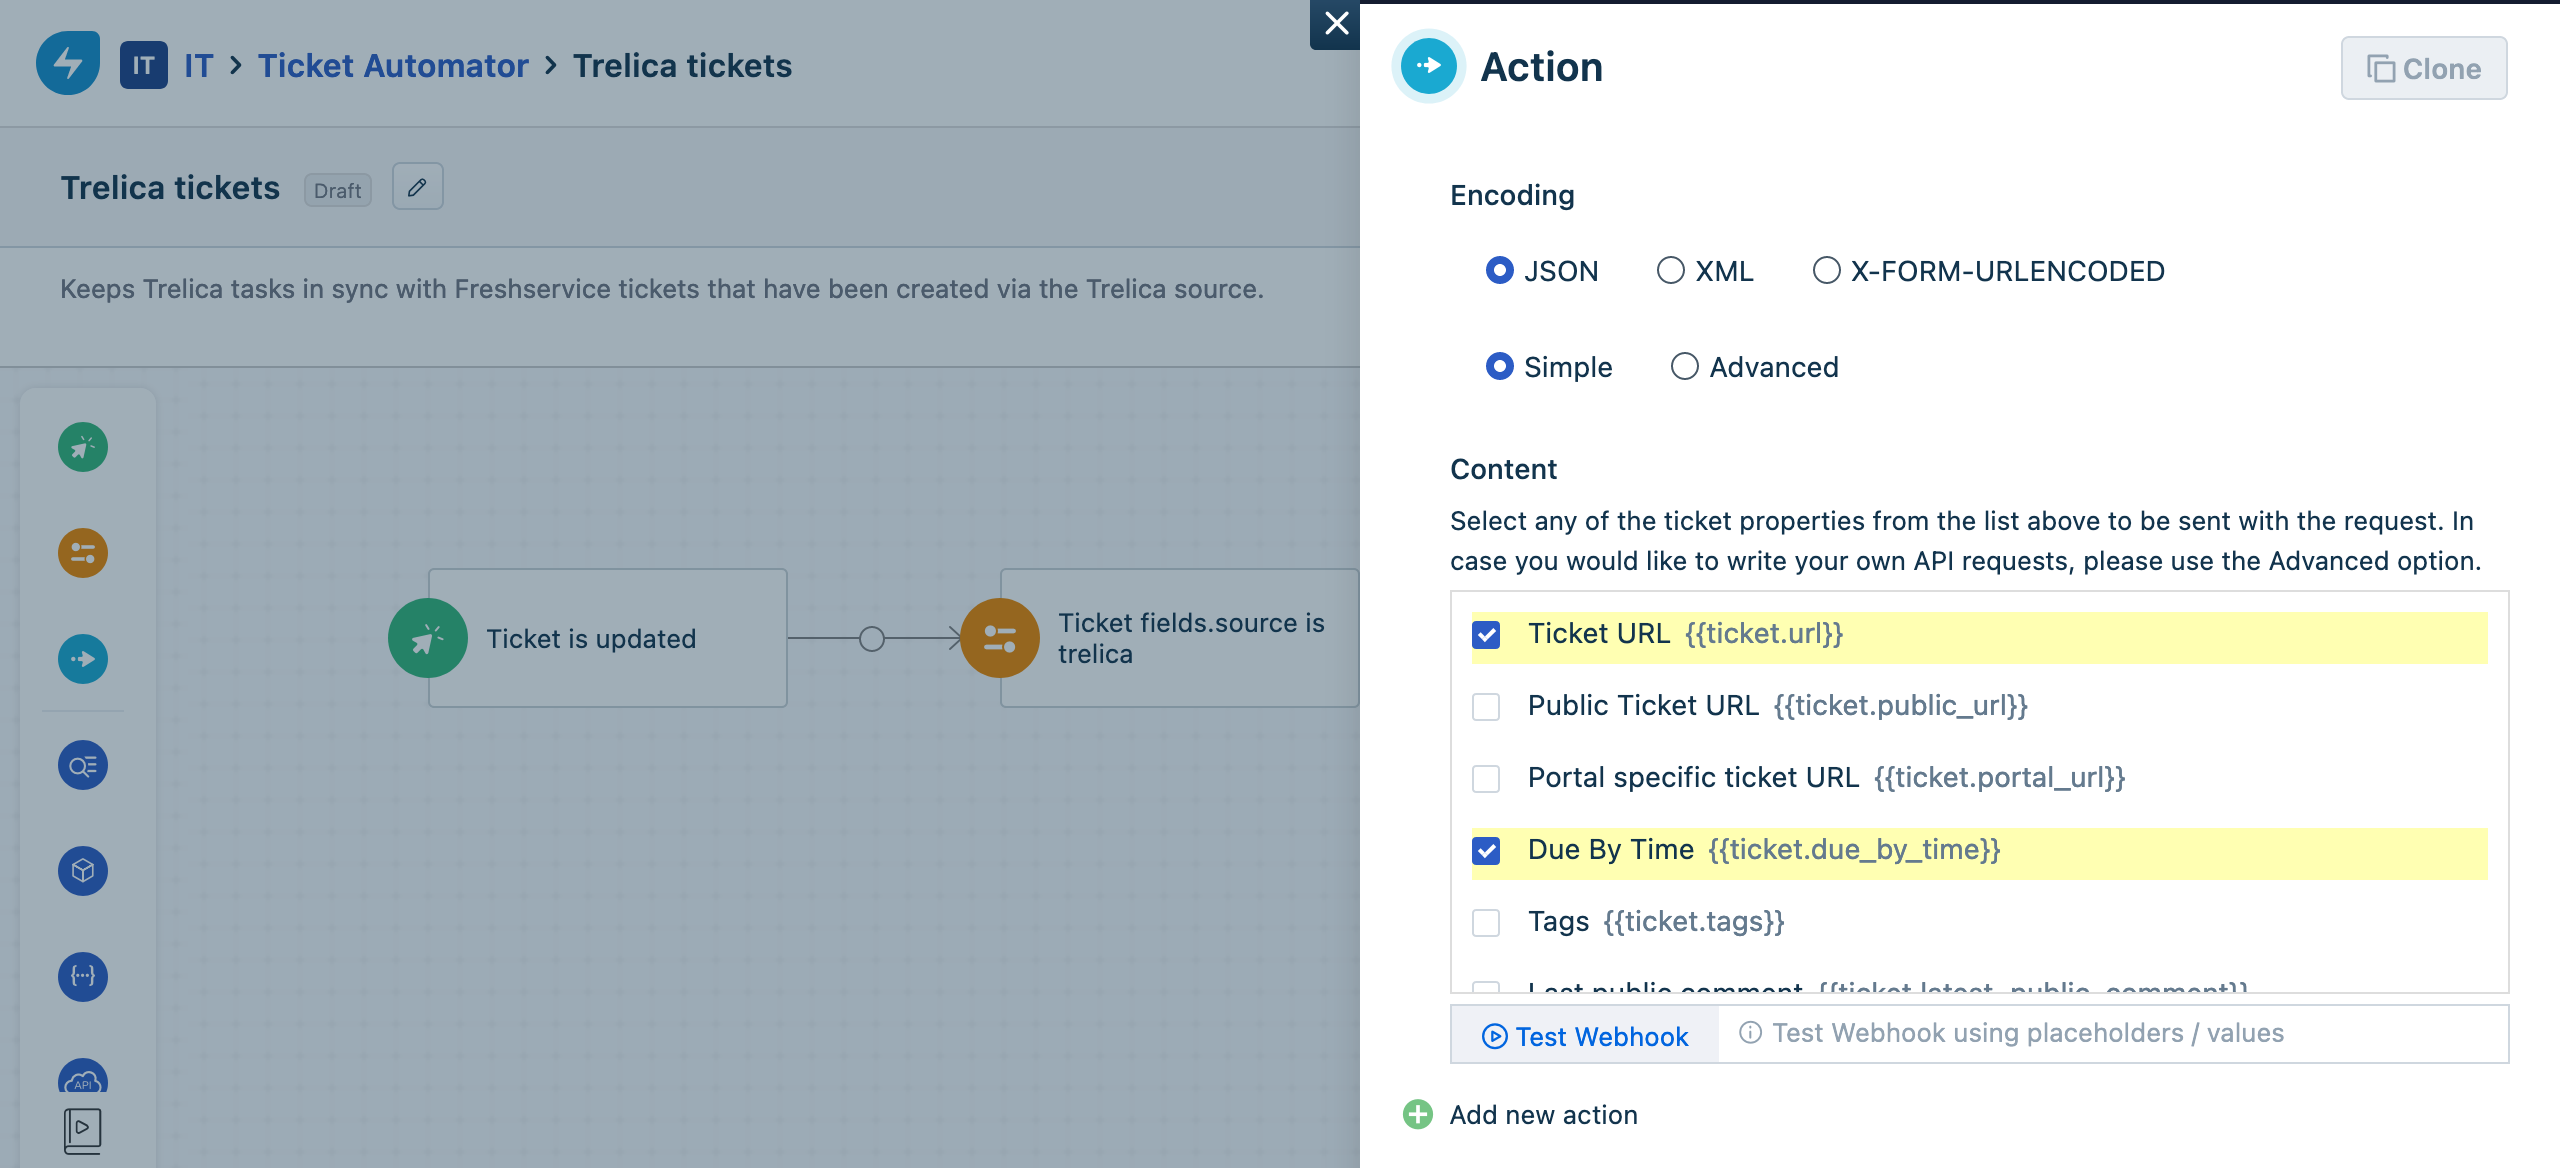Select X-FORM-URLENCODED encoding option
Viewport: 2560px width, 1168px height.
pyautogui.click(x=1827, y=270)
